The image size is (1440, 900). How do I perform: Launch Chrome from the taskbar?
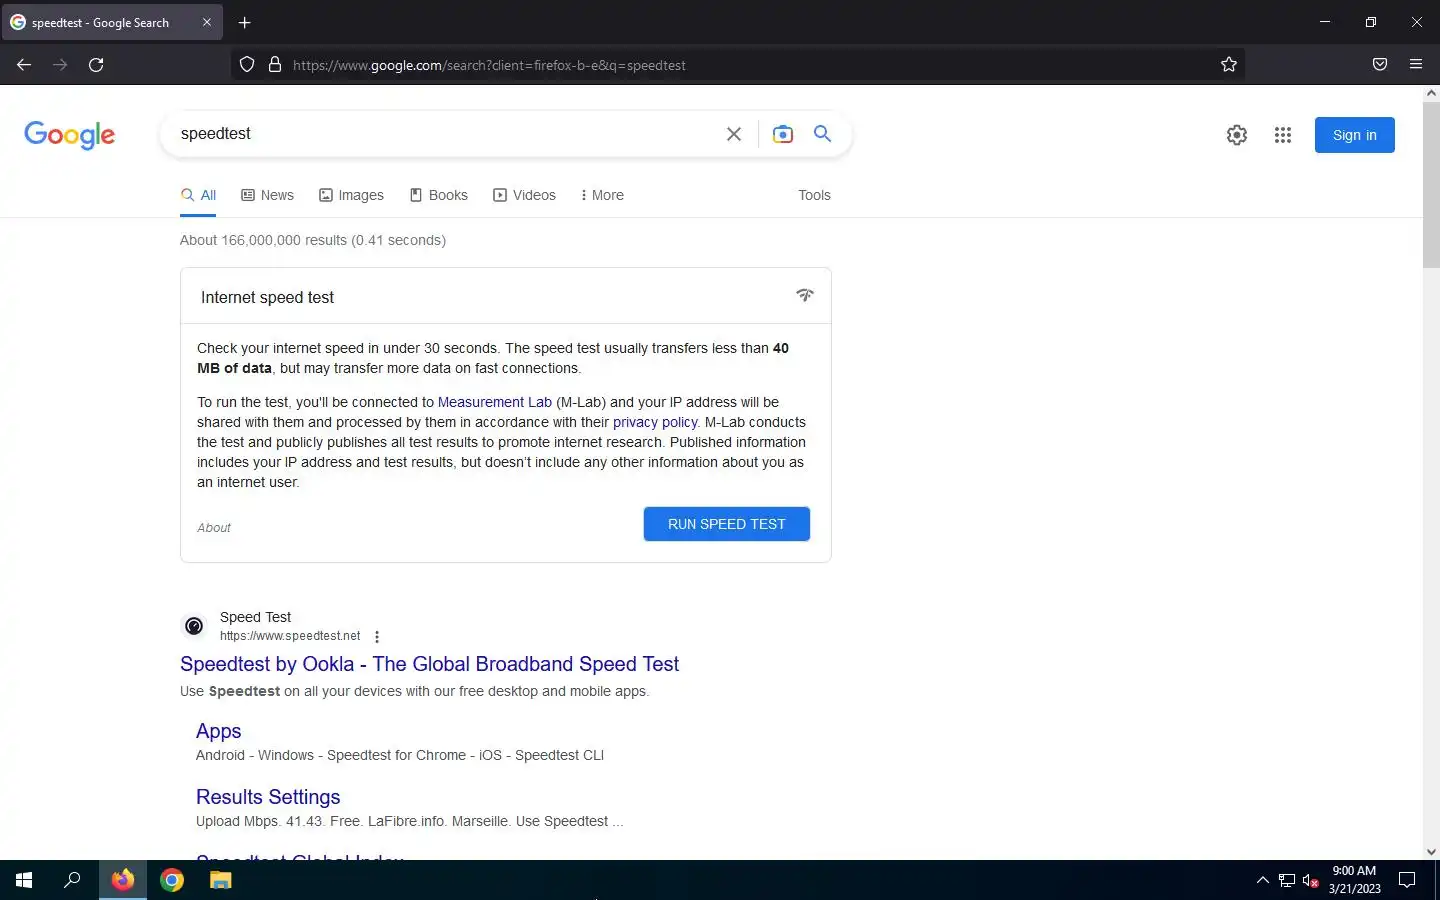[172, 880]
